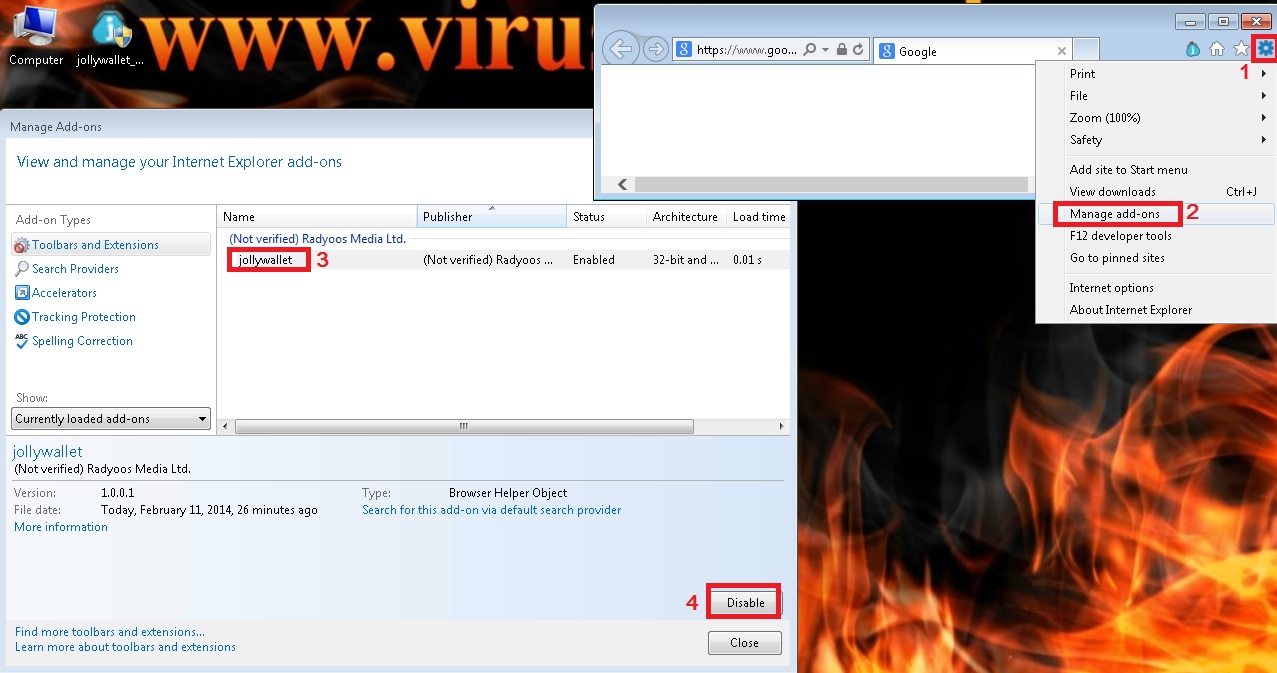This screenshot has width=1277, height=673.
Task: Click IE page horizontal scroll left arrow
Action: 622,185
